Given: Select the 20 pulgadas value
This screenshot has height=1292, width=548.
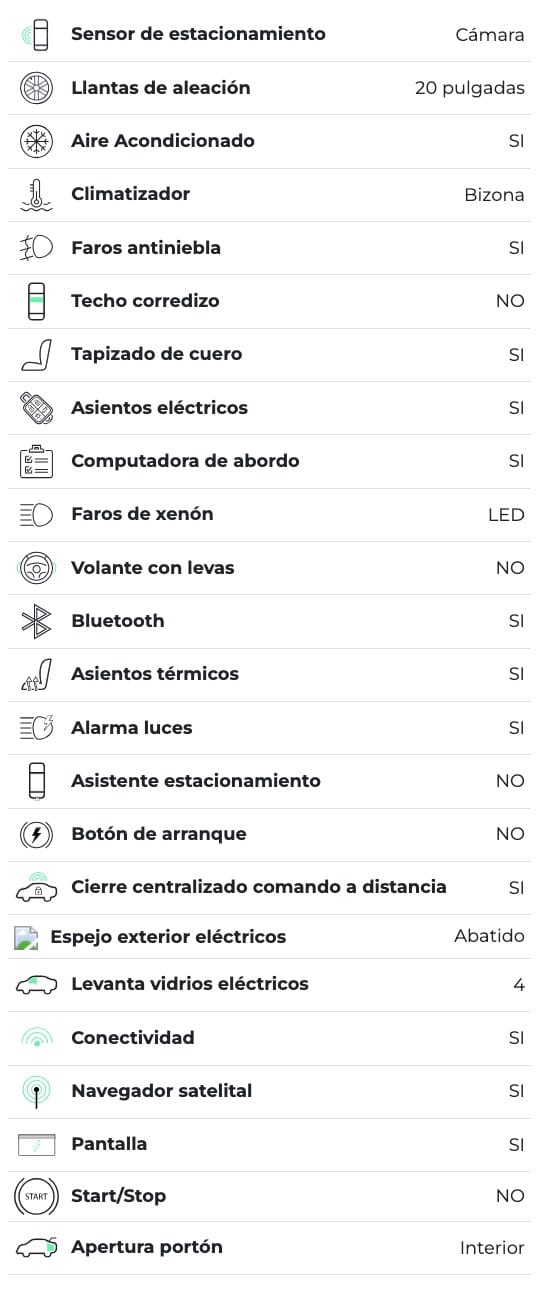Looking at the screenshot, I should (470, 88).
